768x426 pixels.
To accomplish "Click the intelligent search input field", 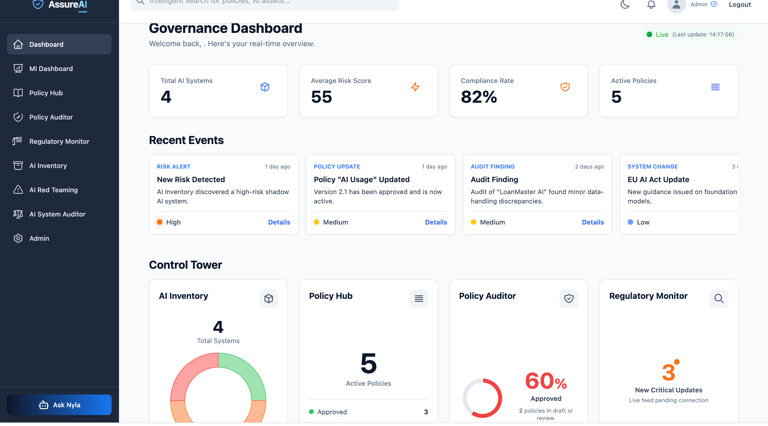I will pyautogui.click(x=264, y=4).
